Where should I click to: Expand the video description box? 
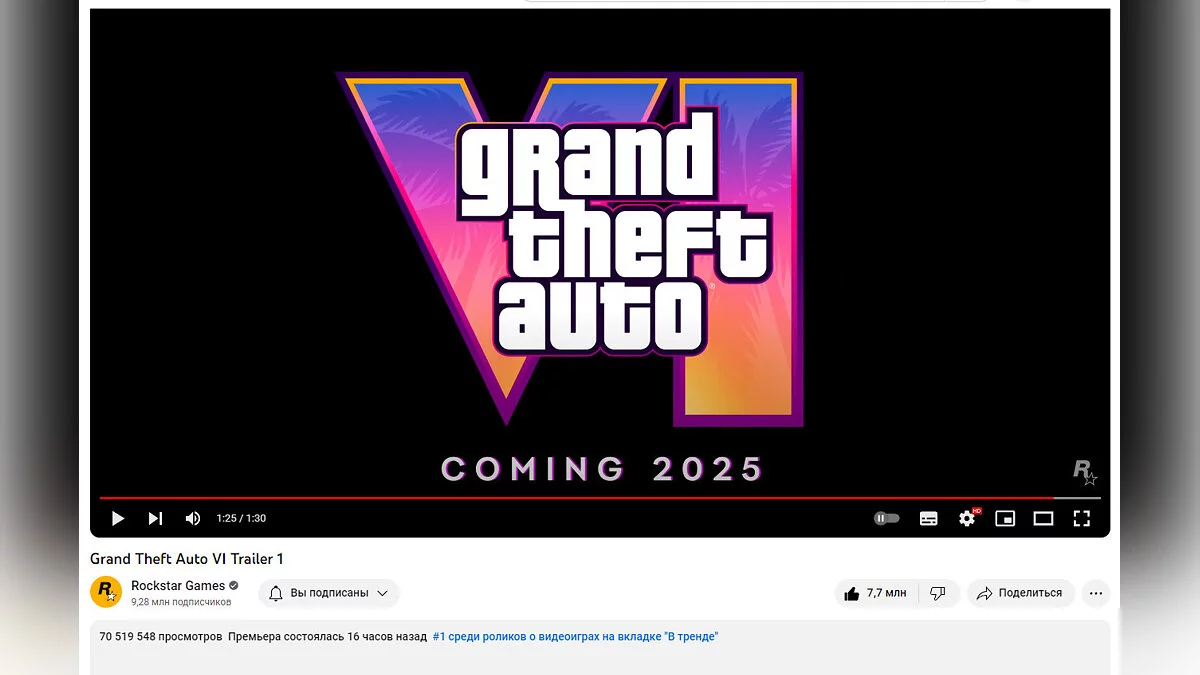(x=600, y=647)
